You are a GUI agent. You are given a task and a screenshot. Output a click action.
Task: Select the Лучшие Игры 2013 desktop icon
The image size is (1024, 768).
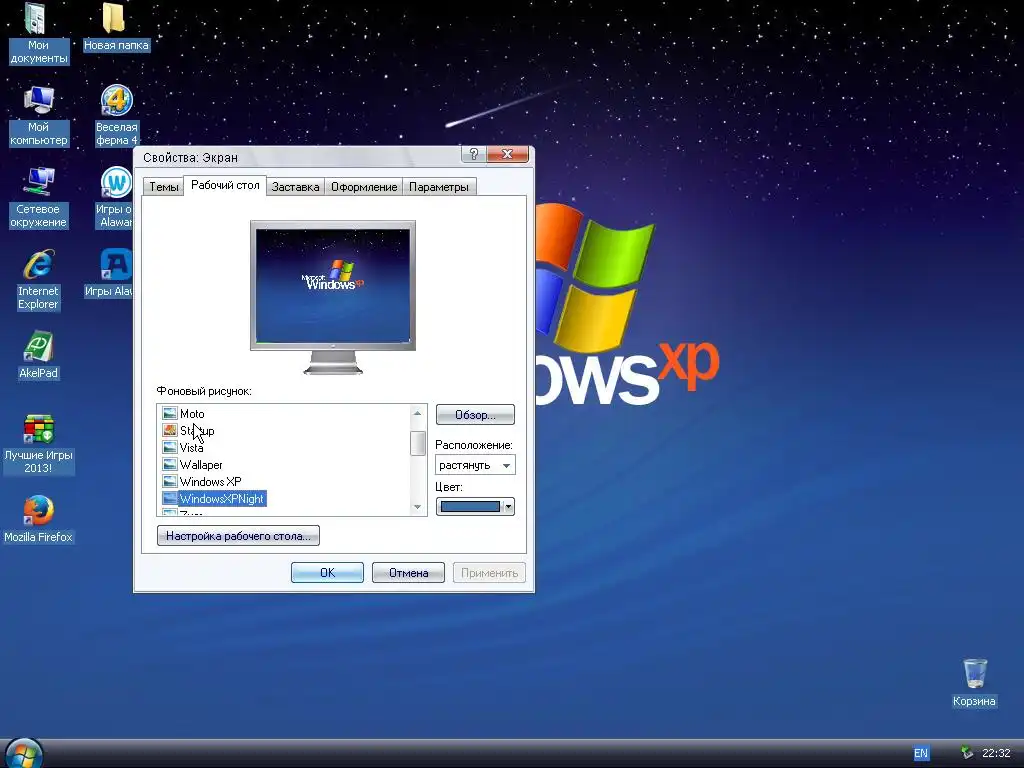pyautogui.click(x=38, y=444)
